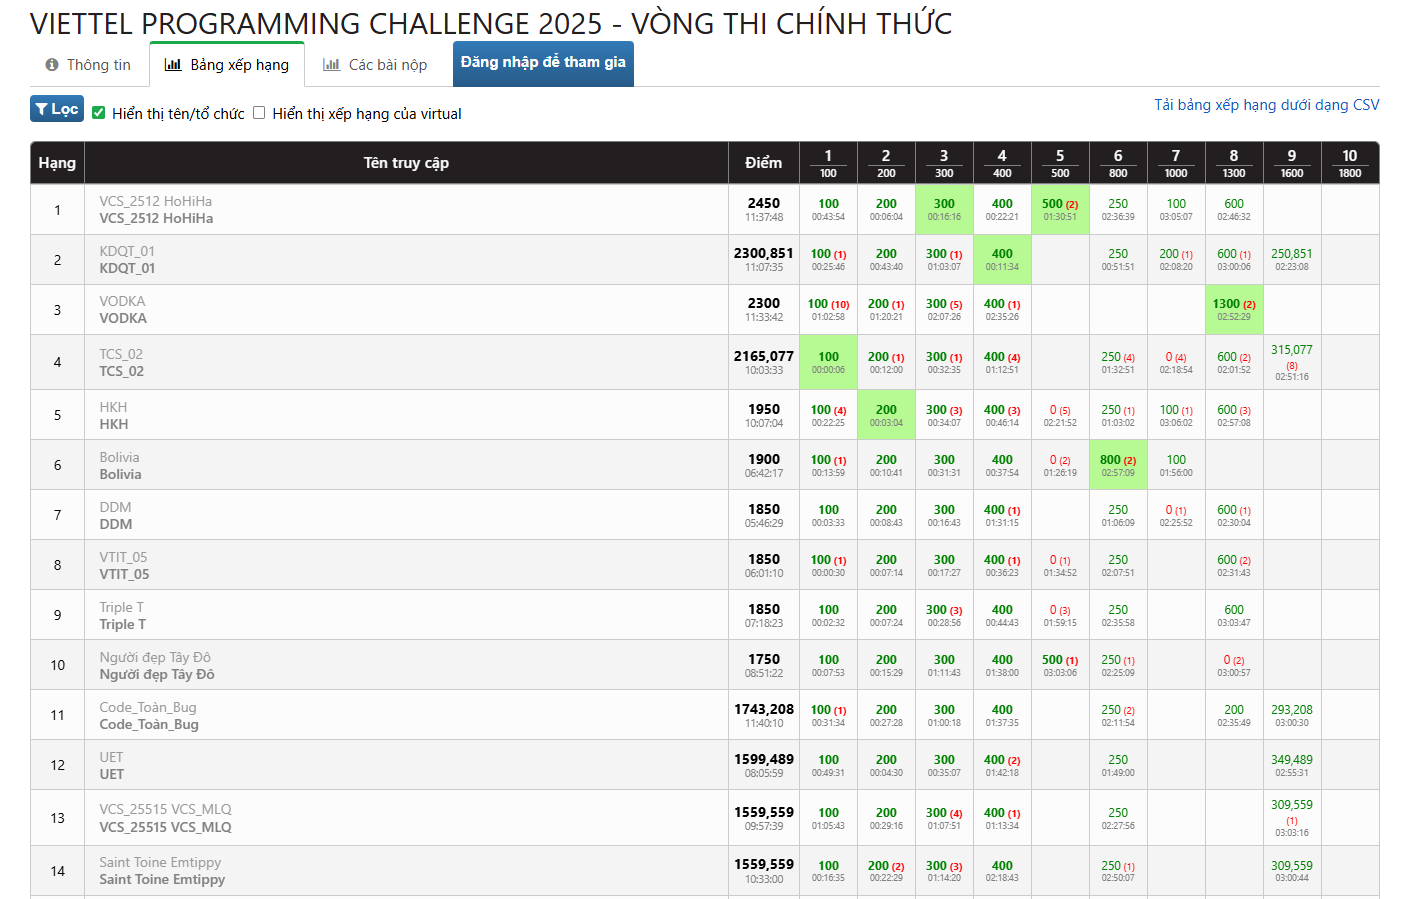Toggle Hiển thị tên/tổ chức checkbox
The image size is (1411, 899).
98,113
